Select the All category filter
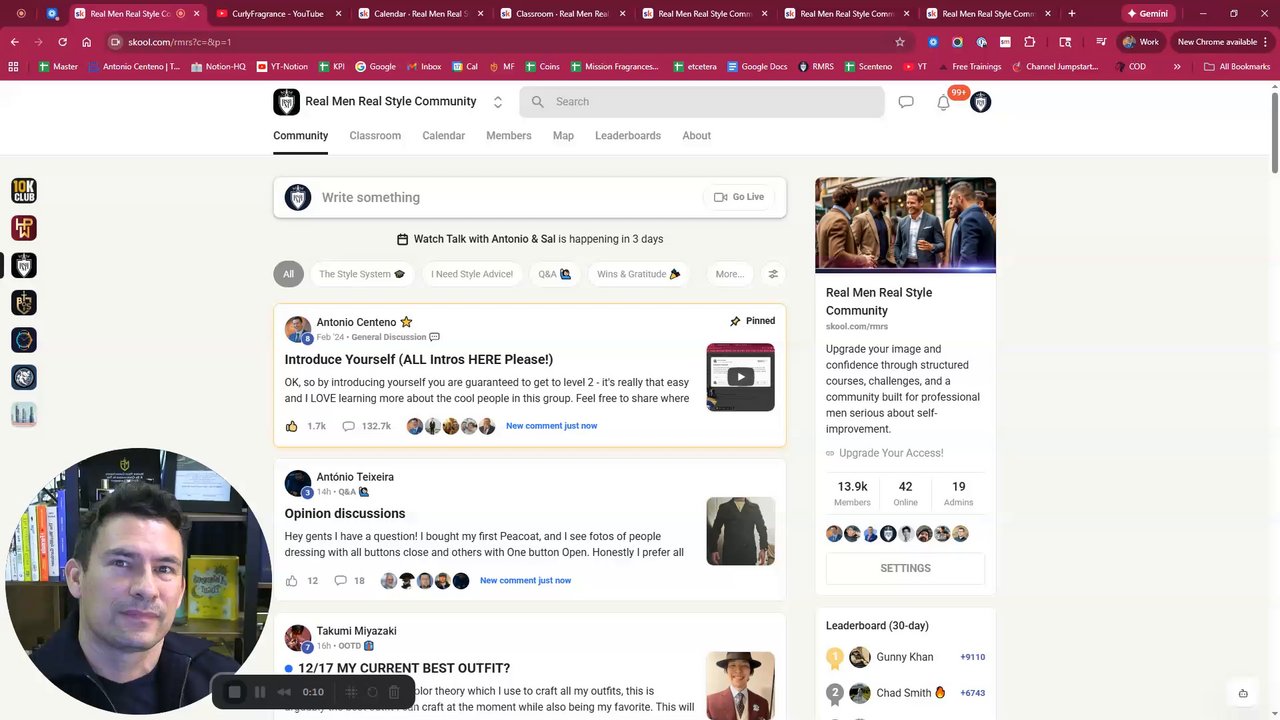The image size is (1280, 720). [288, 274]
